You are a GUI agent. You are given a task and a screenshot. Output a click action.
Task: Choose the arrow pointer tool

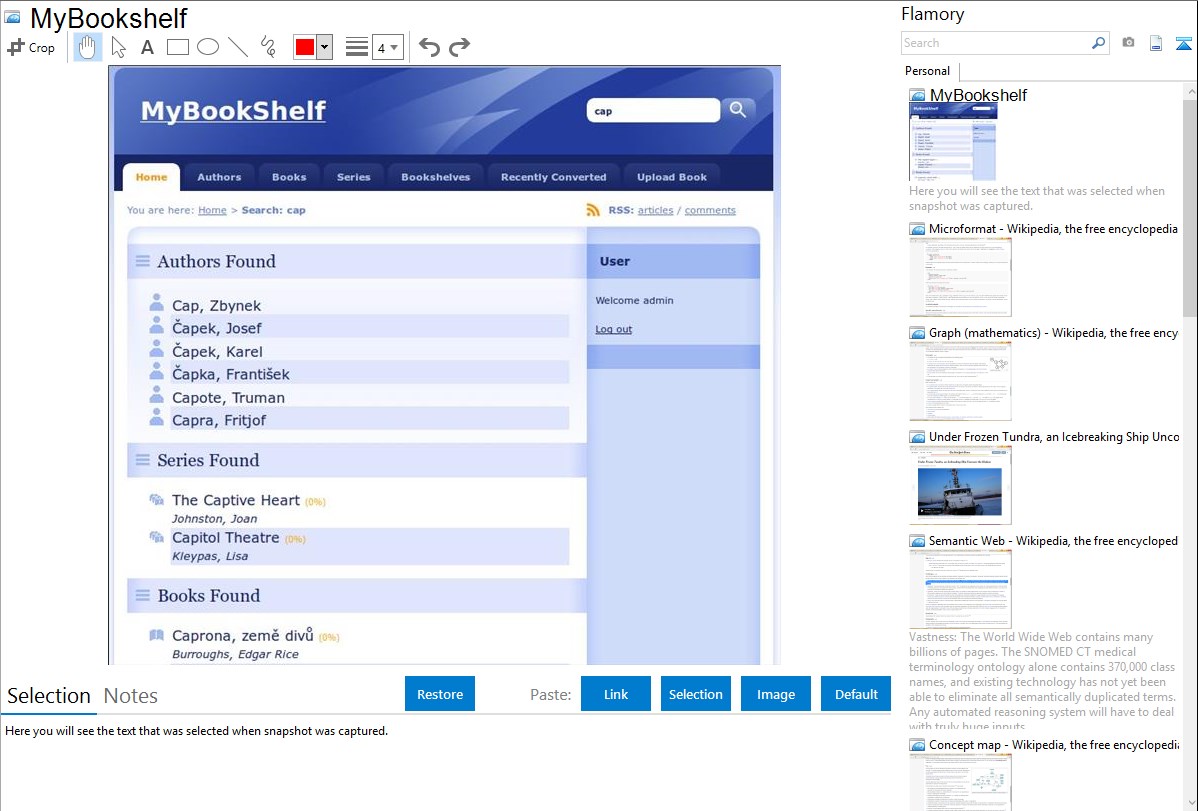pyautogui.click(x=118, y=47)
